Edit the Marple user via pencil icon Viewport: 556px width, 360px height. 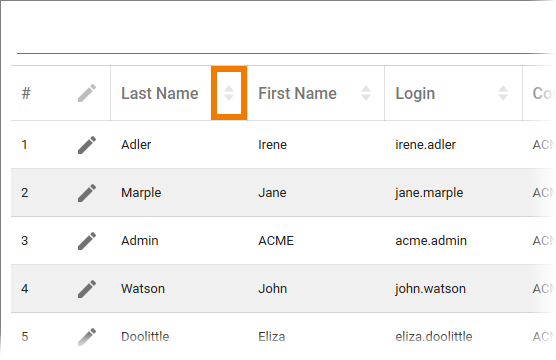point(87,193)
